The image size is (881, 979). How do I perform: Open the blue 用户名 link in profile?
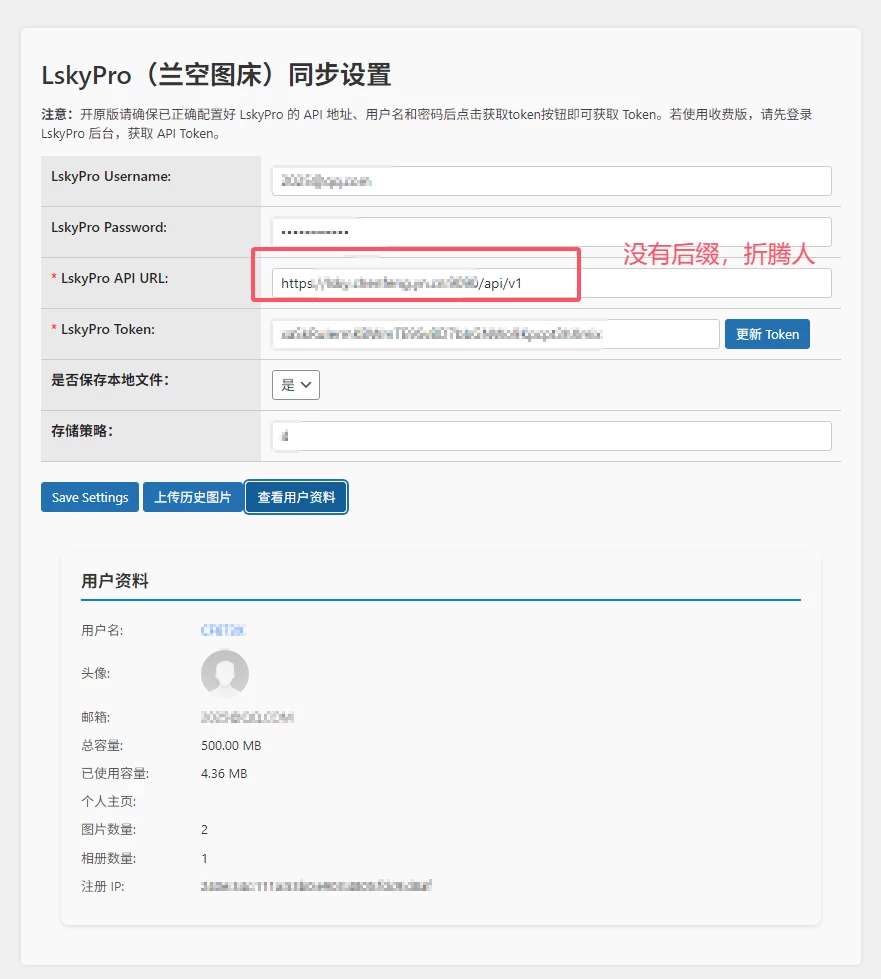(x=223, y=630)
